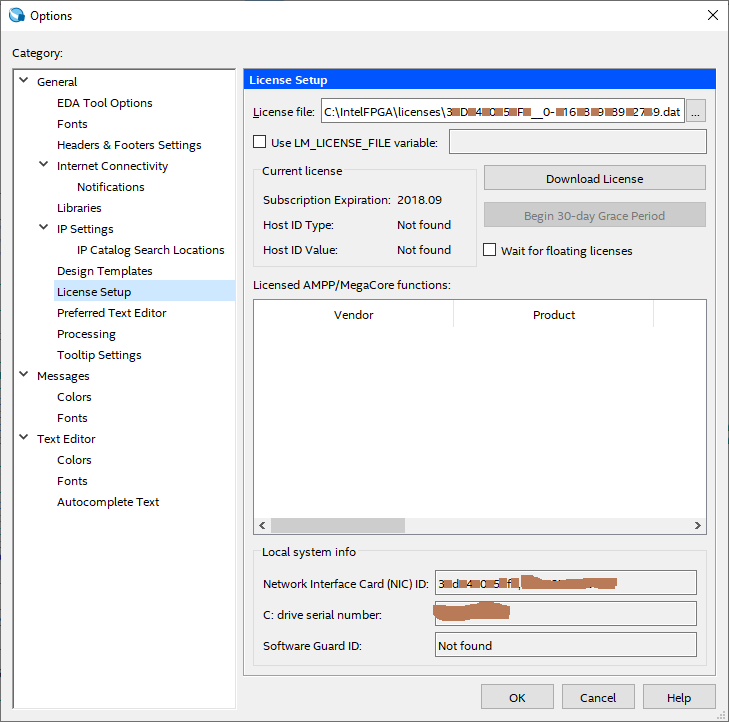Open the Notifications page
The image size is (729, 722).
click(x=111, y=187)
